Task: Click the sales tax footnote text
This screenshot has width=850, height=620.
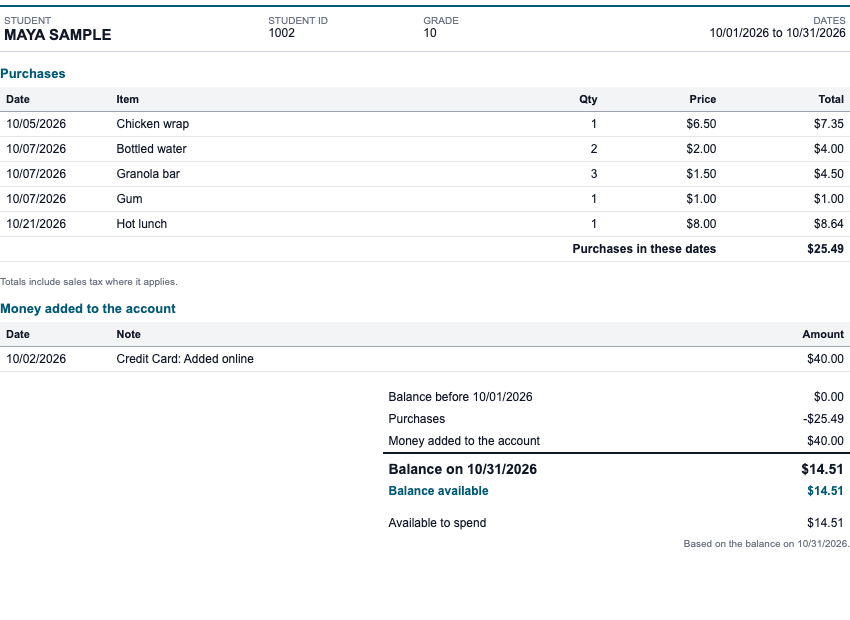Action: (89, 282)
